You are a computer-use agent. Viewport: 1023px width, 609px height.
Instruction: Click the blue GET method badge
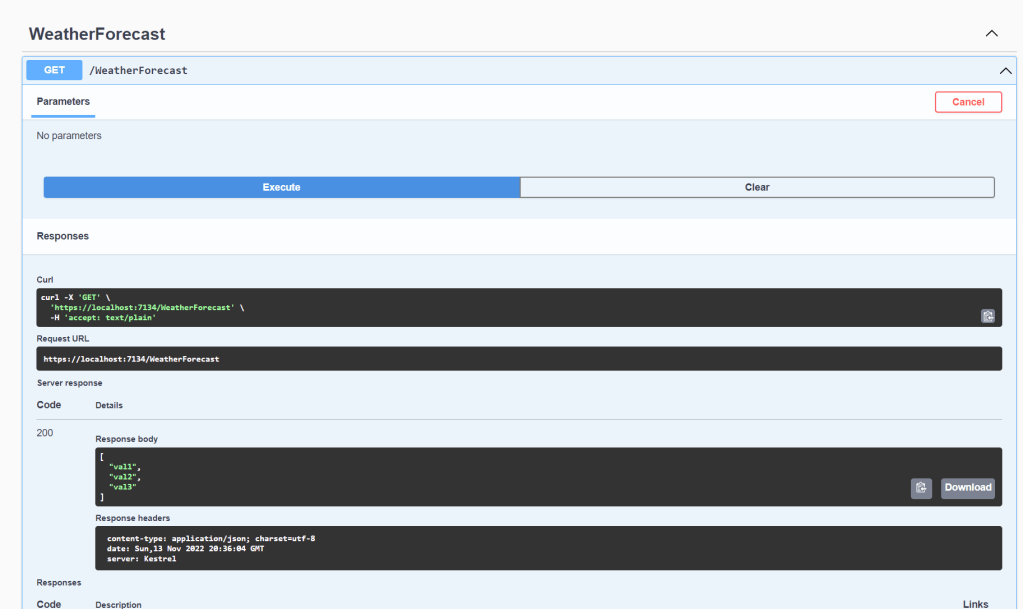55,71
